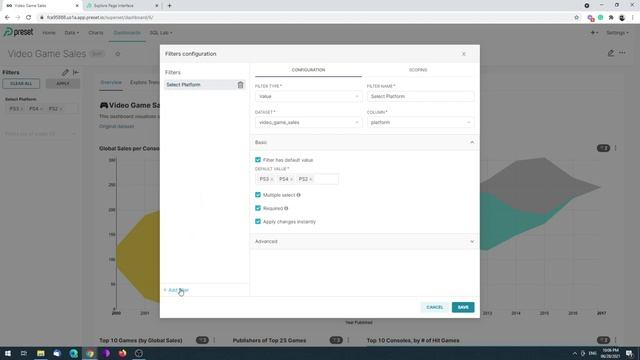The height and width of the screenshot is (360, 640).
Task: Favorite the Video Game Sales dashboard
Action: (x=118, y=54)
